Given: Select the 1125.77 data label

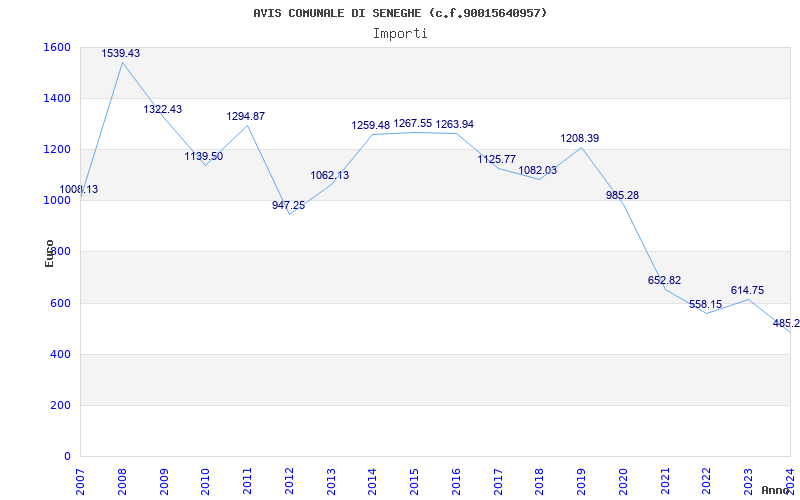Looking at the screenshot, I should tap(496, 159).
